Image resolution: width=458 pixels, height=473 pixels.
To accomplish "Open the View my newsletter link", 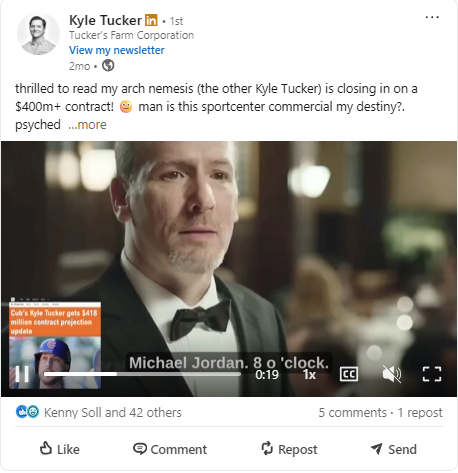I will (116, 50).
